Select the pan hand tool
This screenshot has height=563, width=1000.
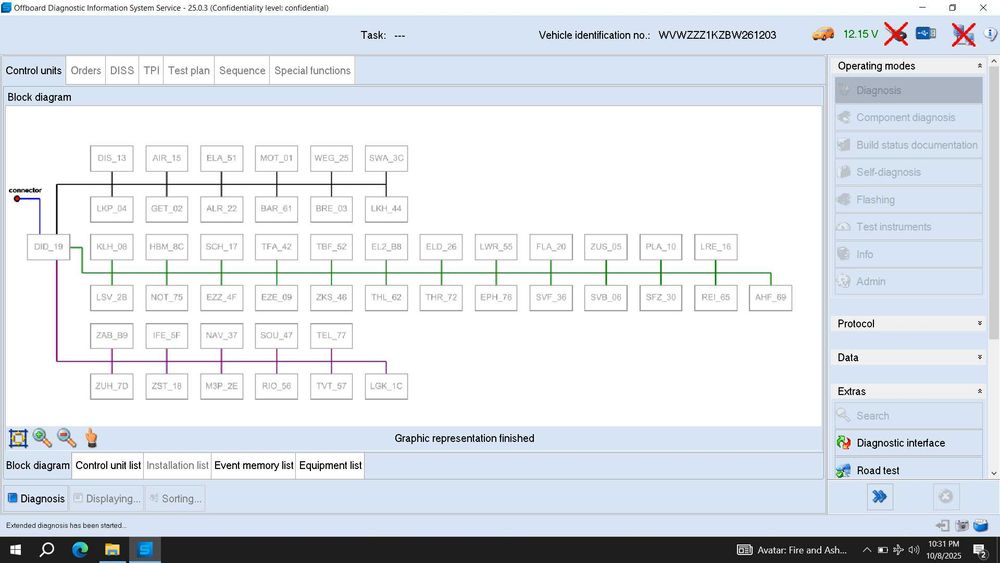91,437
